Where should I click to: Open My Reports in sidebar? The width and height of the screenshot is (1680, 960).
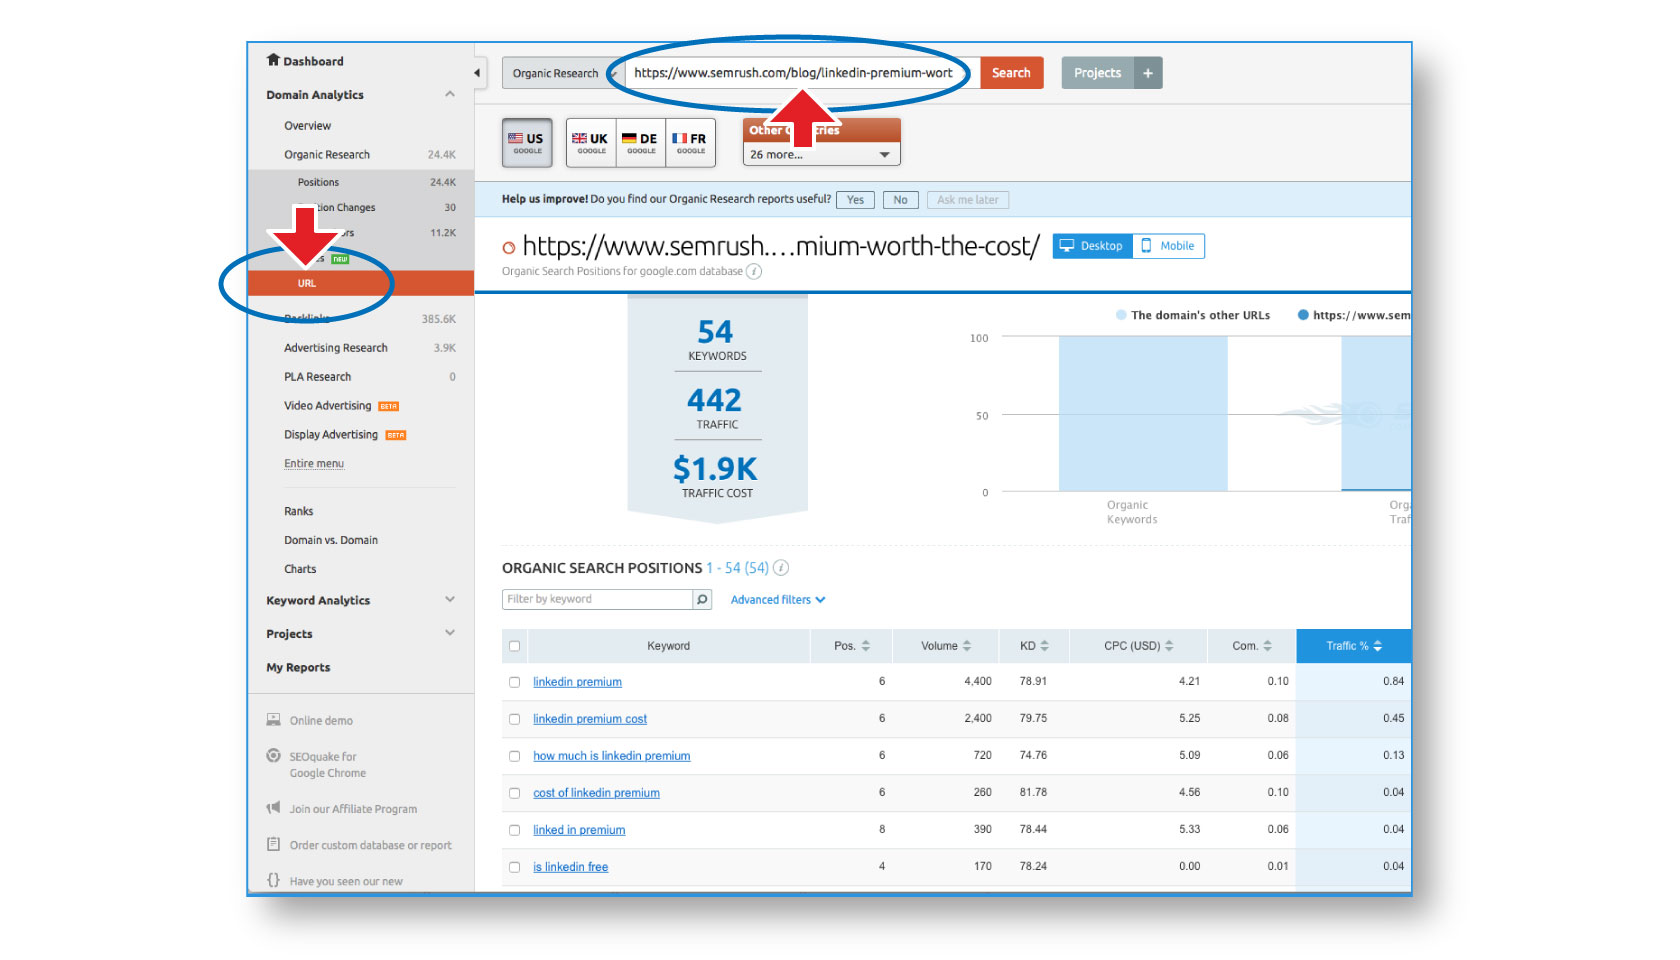pos(298,668)
